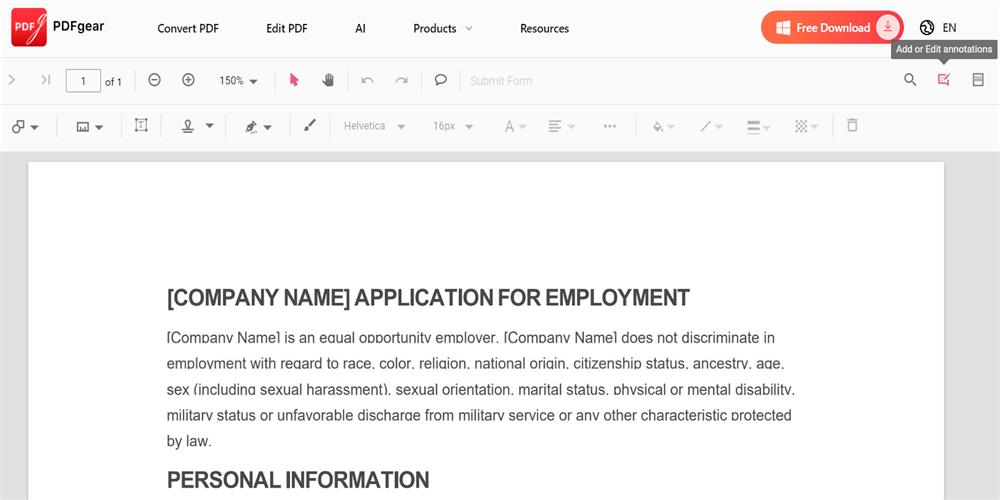Toggle Add or Edit annotations button

[943, 80]
